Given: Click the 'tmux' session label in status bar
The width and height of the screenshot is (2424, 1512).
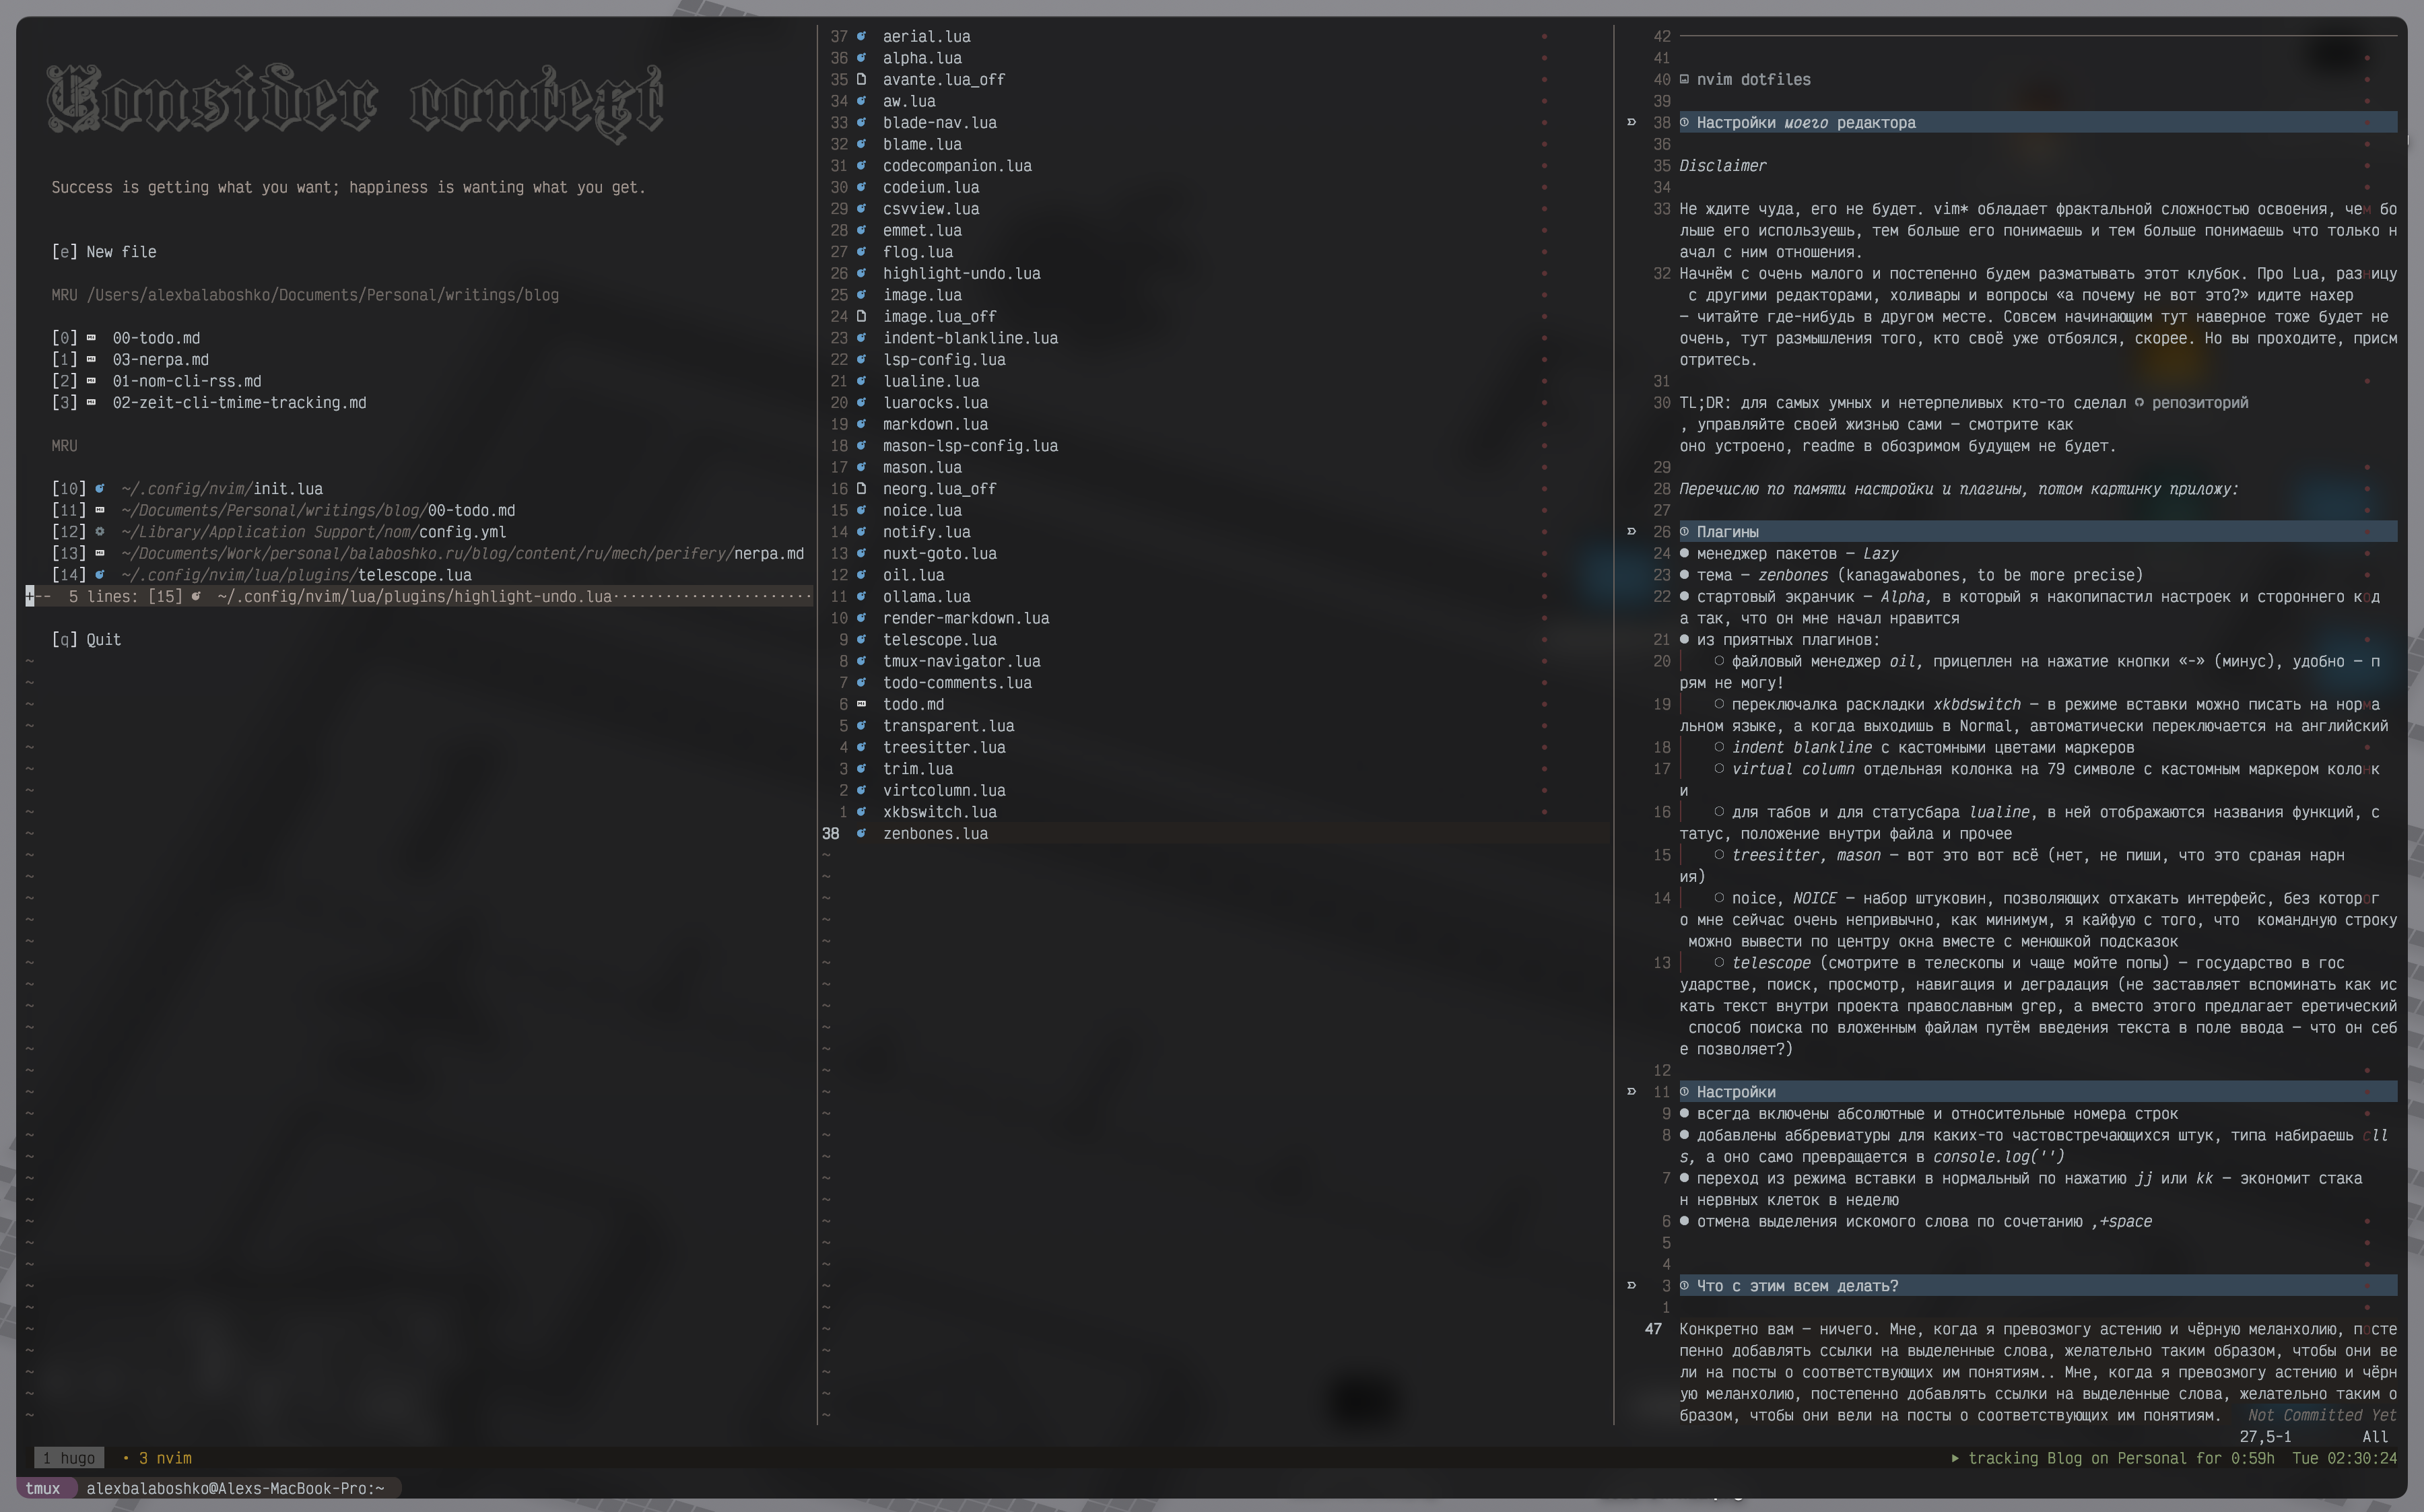Looking at the screenshot, I should coord(43,1488).
